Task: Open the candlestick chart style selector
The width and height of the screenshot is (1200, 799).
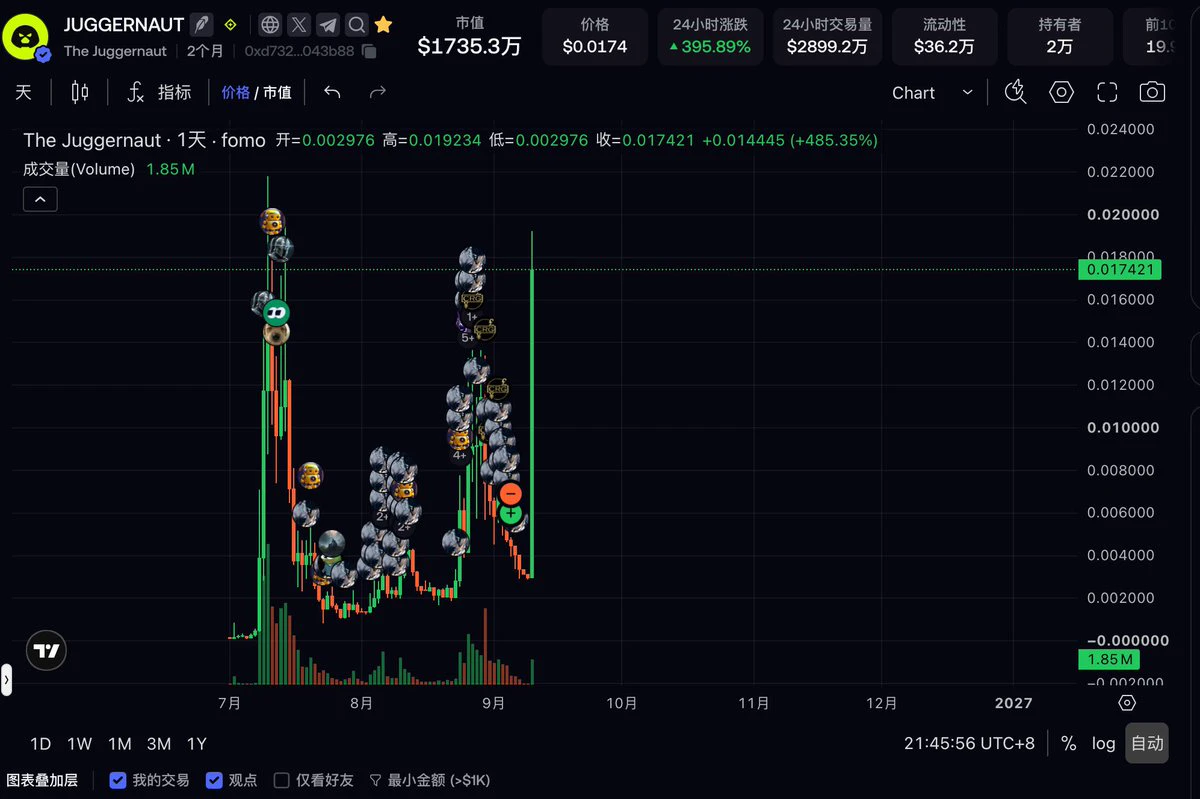Action: pyautogui.click(x=80, y=92)
